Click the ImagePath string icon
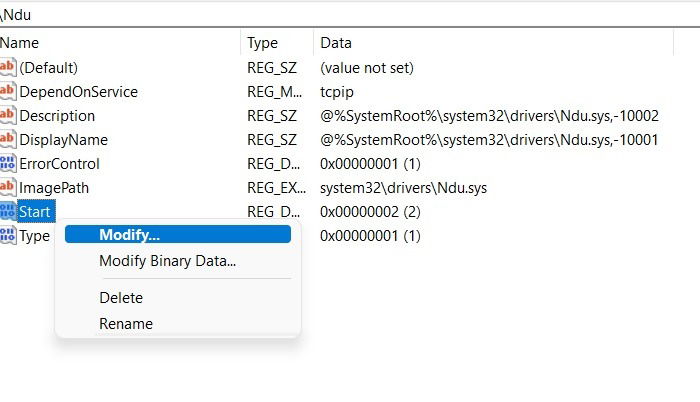700x402 pixels. [8, 188]
